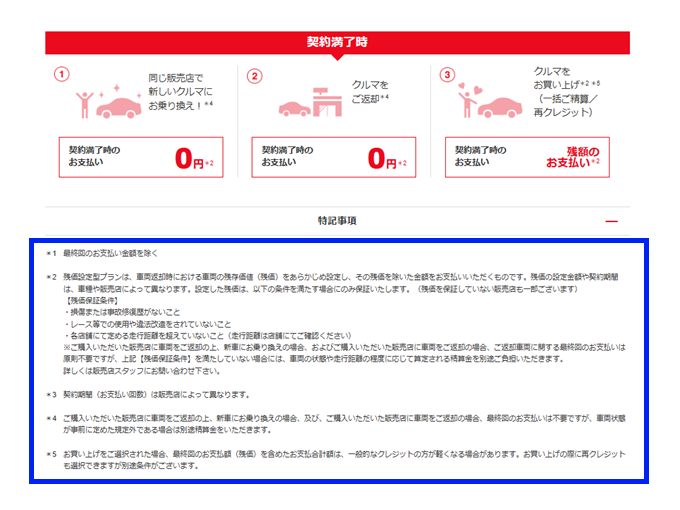Click the 特記事項 section heading
The image size is (680, 510).
coord(337,221)
